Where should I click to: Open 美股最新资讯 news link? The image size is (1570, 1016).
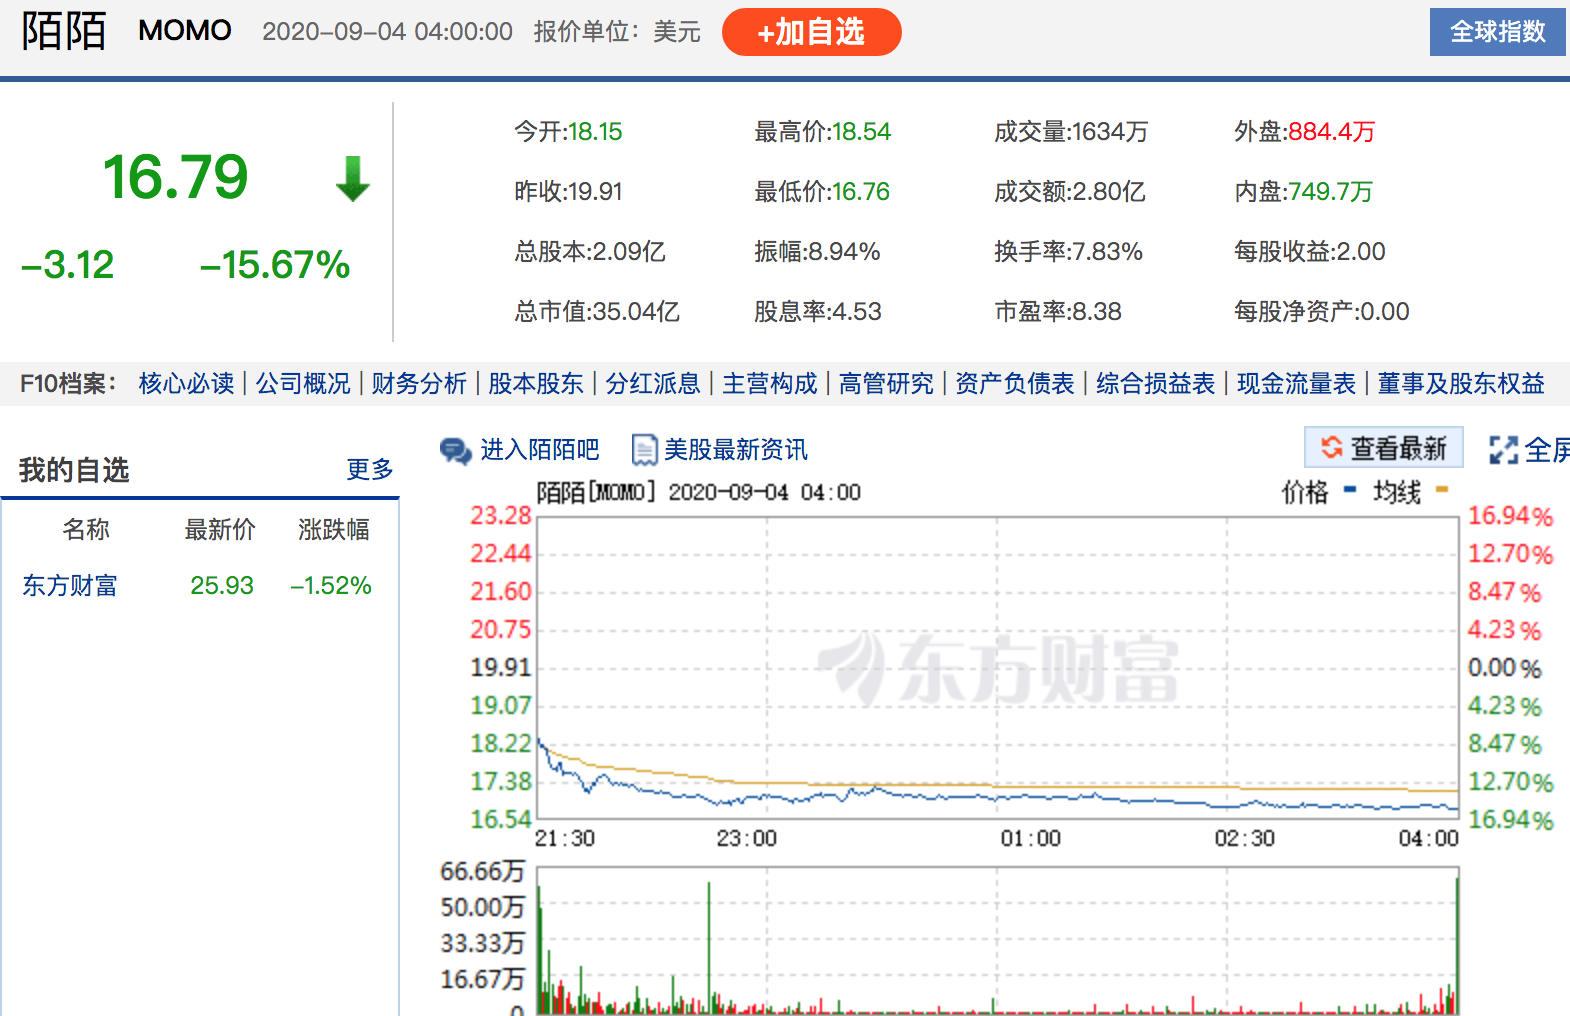coord(736,450)
